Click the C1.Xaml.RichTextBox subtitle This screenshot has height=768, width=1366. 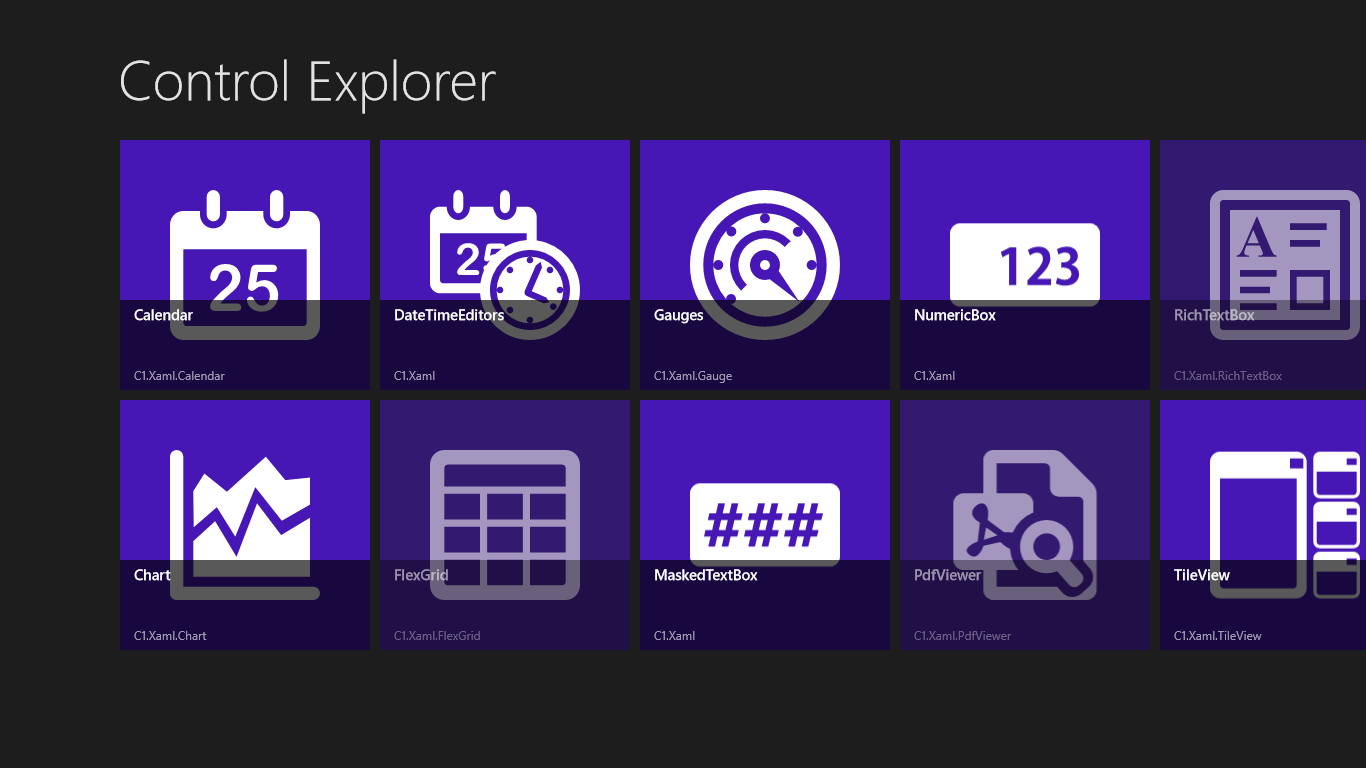pyautogui.click(x=1228, y=376)
